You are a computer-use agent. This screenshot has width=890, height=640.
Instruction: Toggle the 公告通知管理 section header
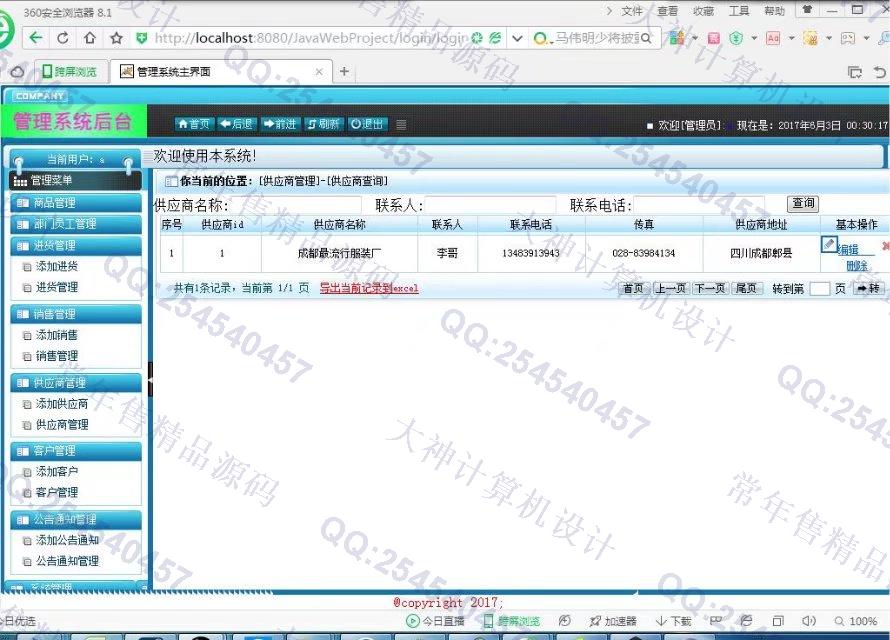76,519
